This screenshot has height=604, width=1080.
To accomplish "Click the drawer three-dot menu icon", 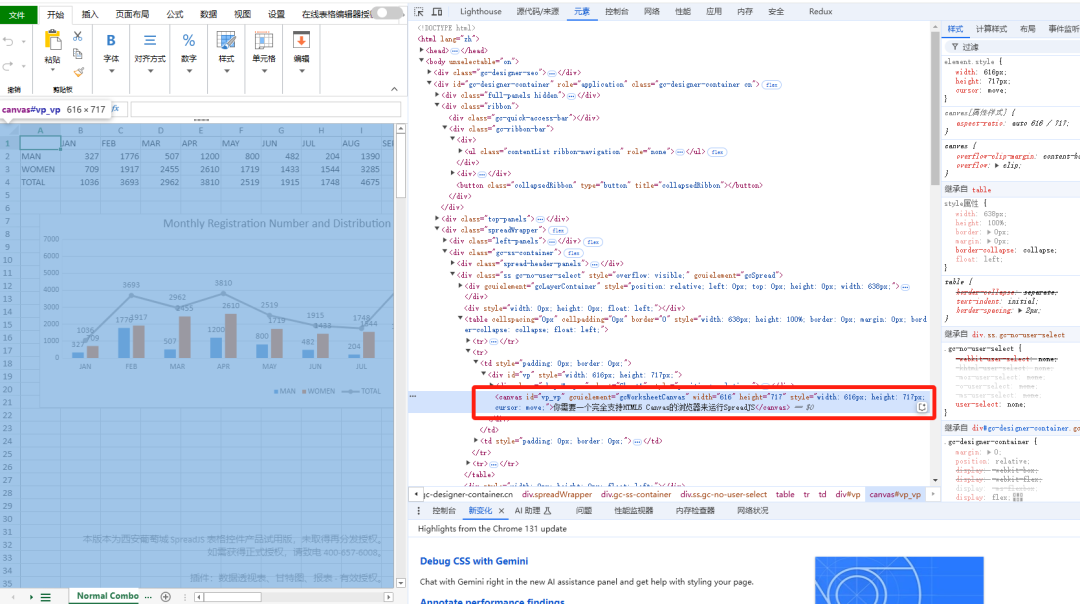I will (419, 511).
